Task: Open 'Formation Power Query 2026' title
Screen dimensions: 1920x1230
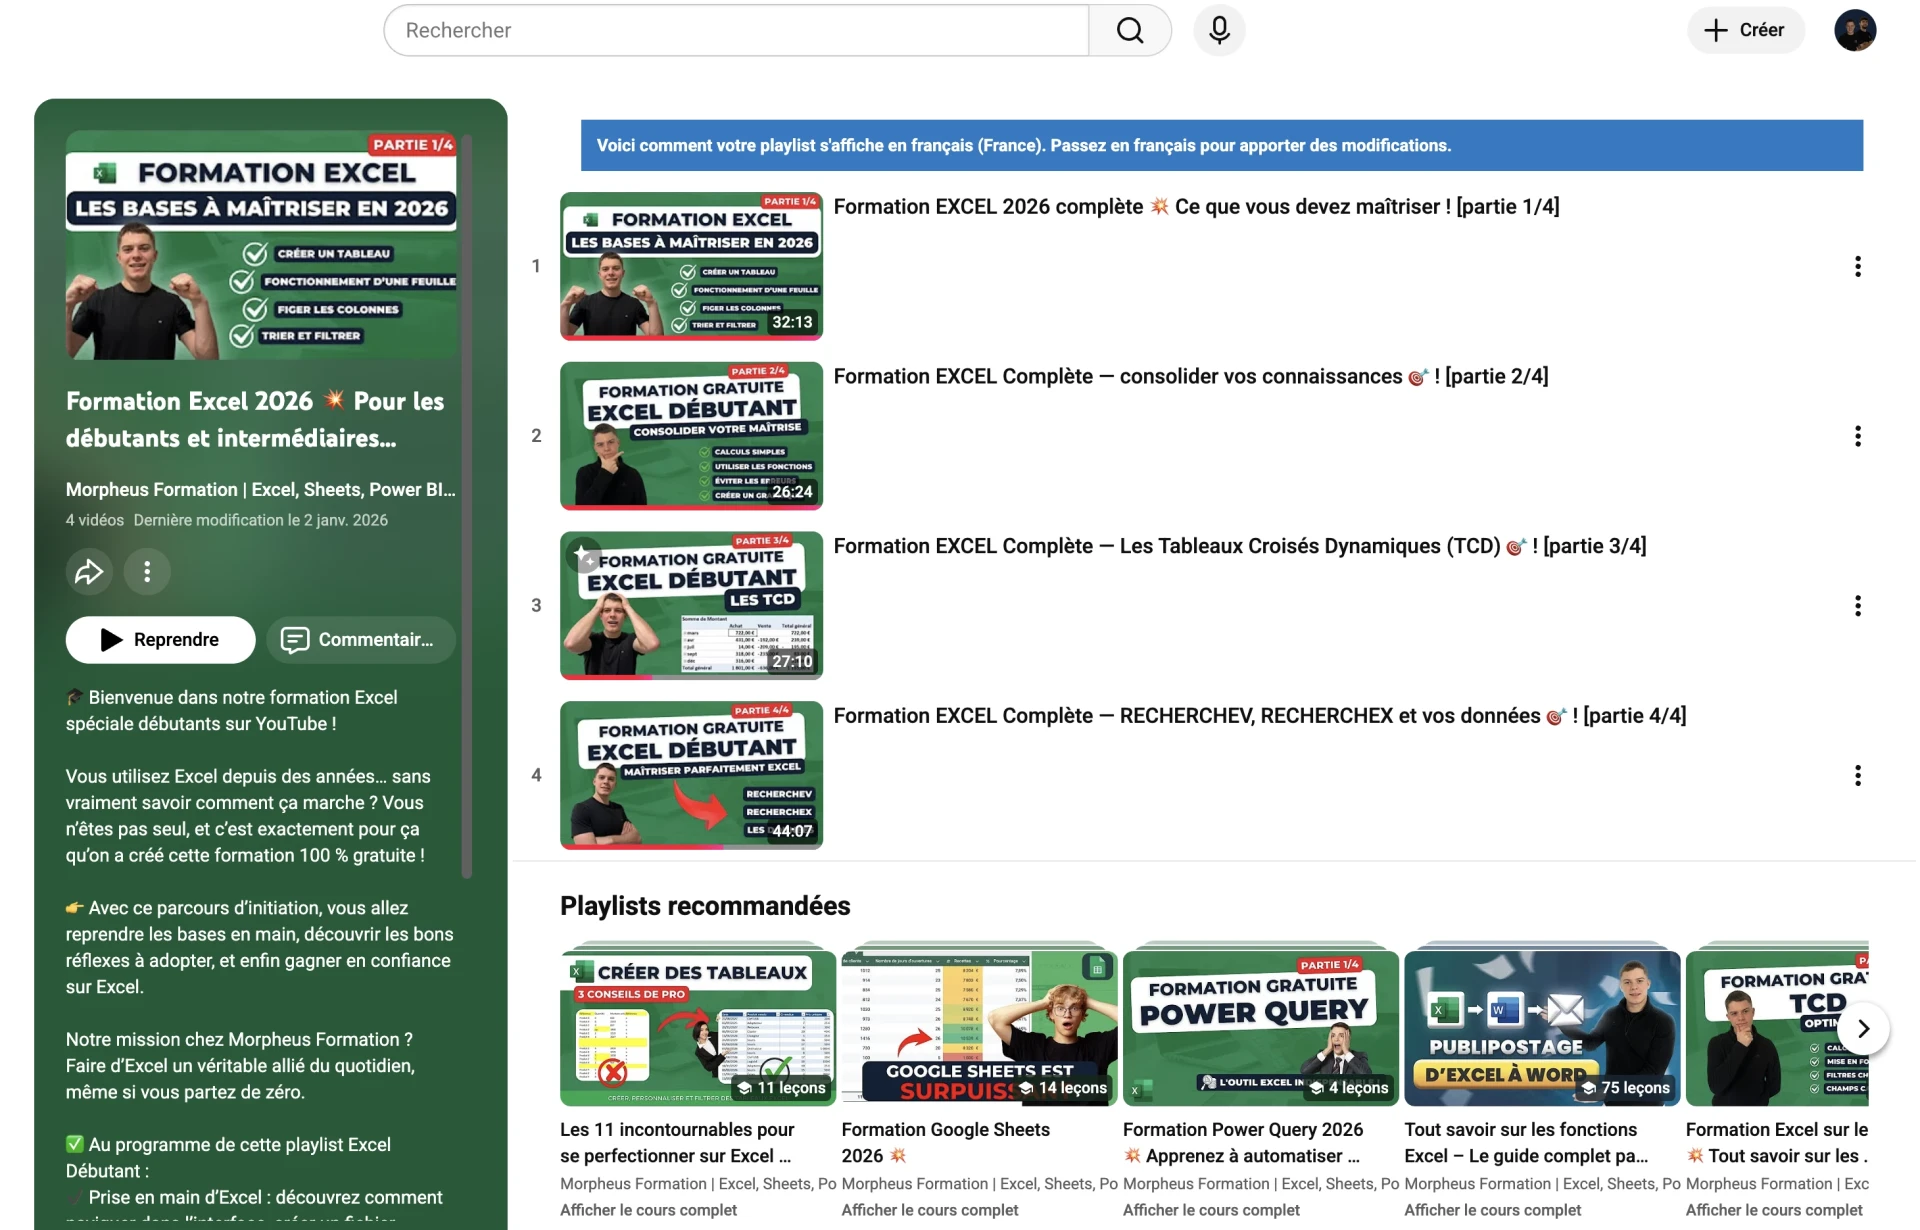Action: (x=1242, y=1142)
